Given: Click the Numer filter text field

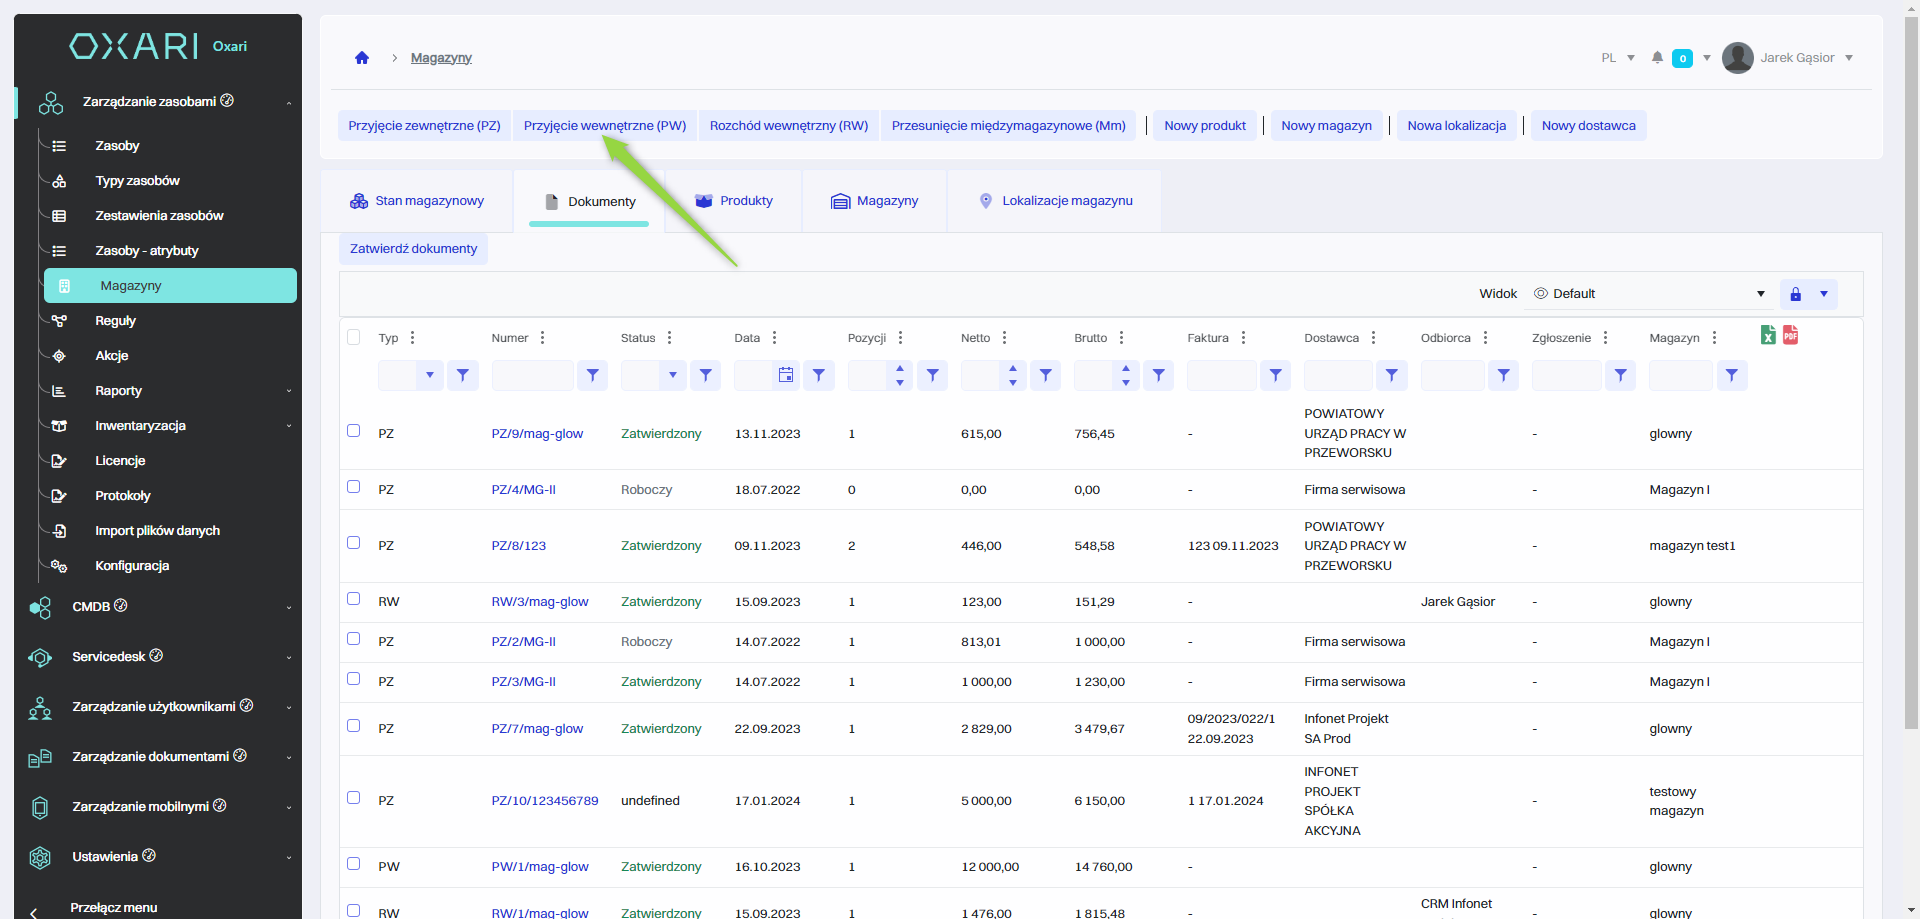Looking at the screenshot, I should click(532, 375).
